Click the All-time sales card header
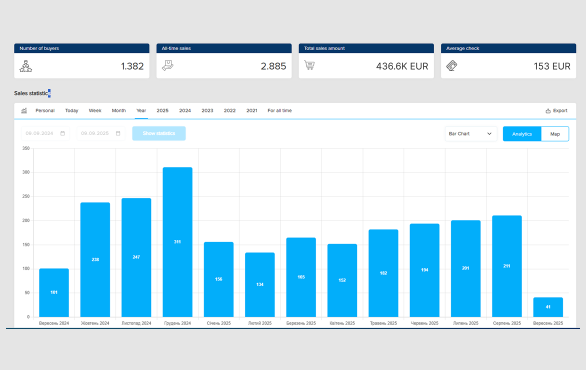Viewport: 586px width, 370px height. 224,48
